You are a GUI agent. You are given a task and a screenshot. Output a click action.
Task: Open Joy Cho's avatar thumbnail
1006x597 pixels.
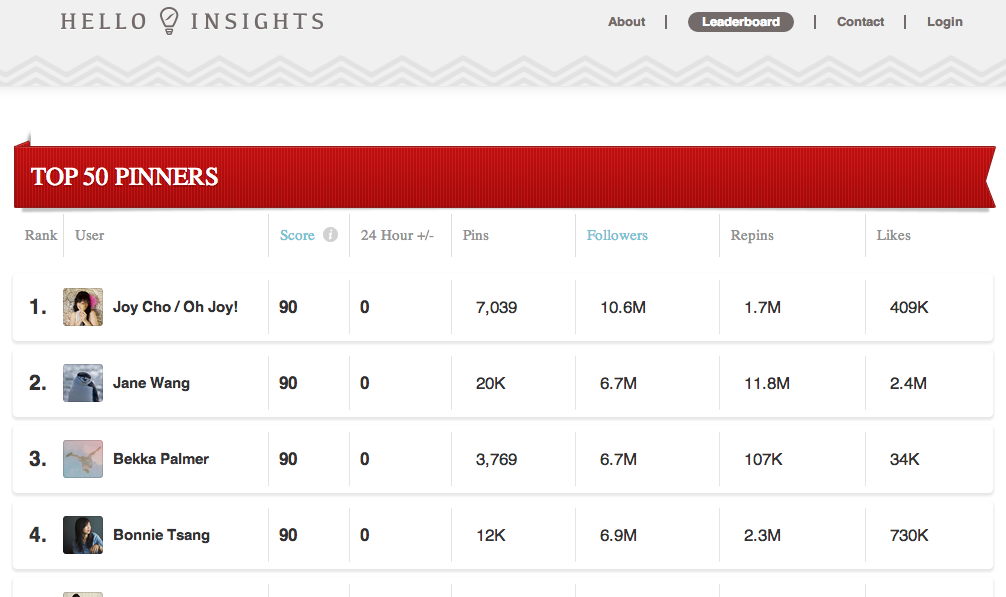(x=83, y=307)
